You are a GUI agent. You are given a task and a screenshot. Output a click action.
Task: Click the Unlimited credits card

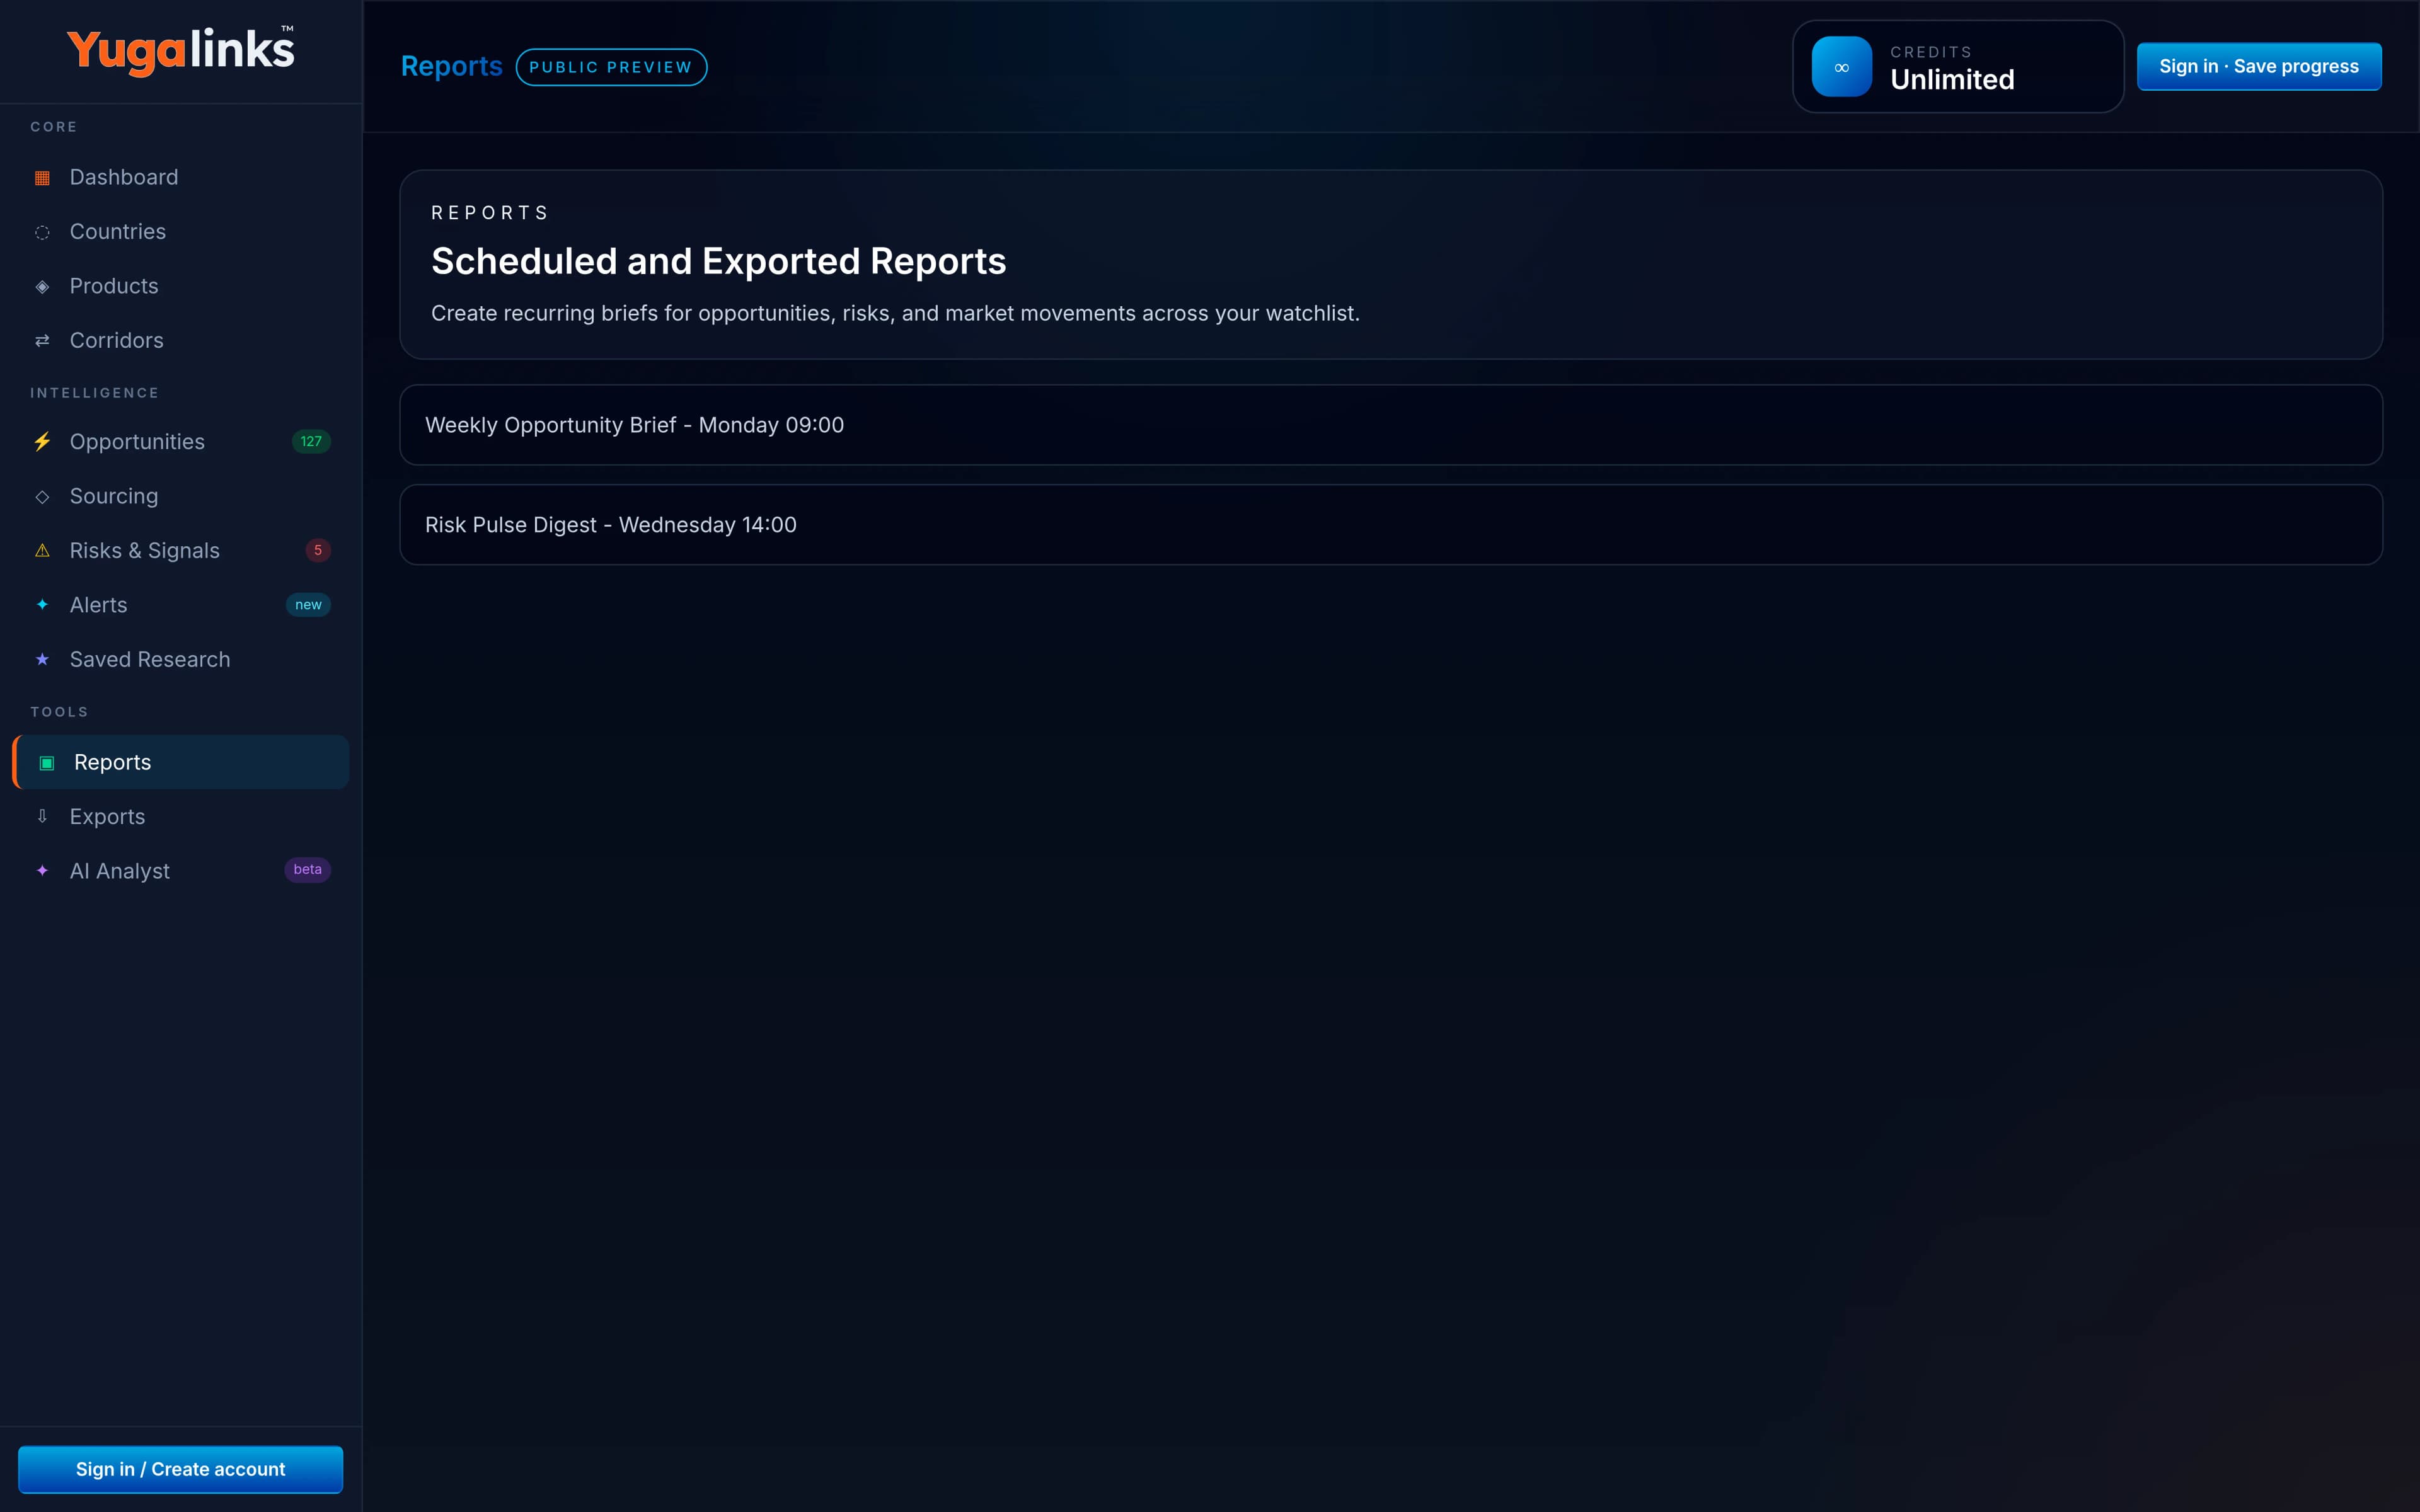(x=1958, y=67)
